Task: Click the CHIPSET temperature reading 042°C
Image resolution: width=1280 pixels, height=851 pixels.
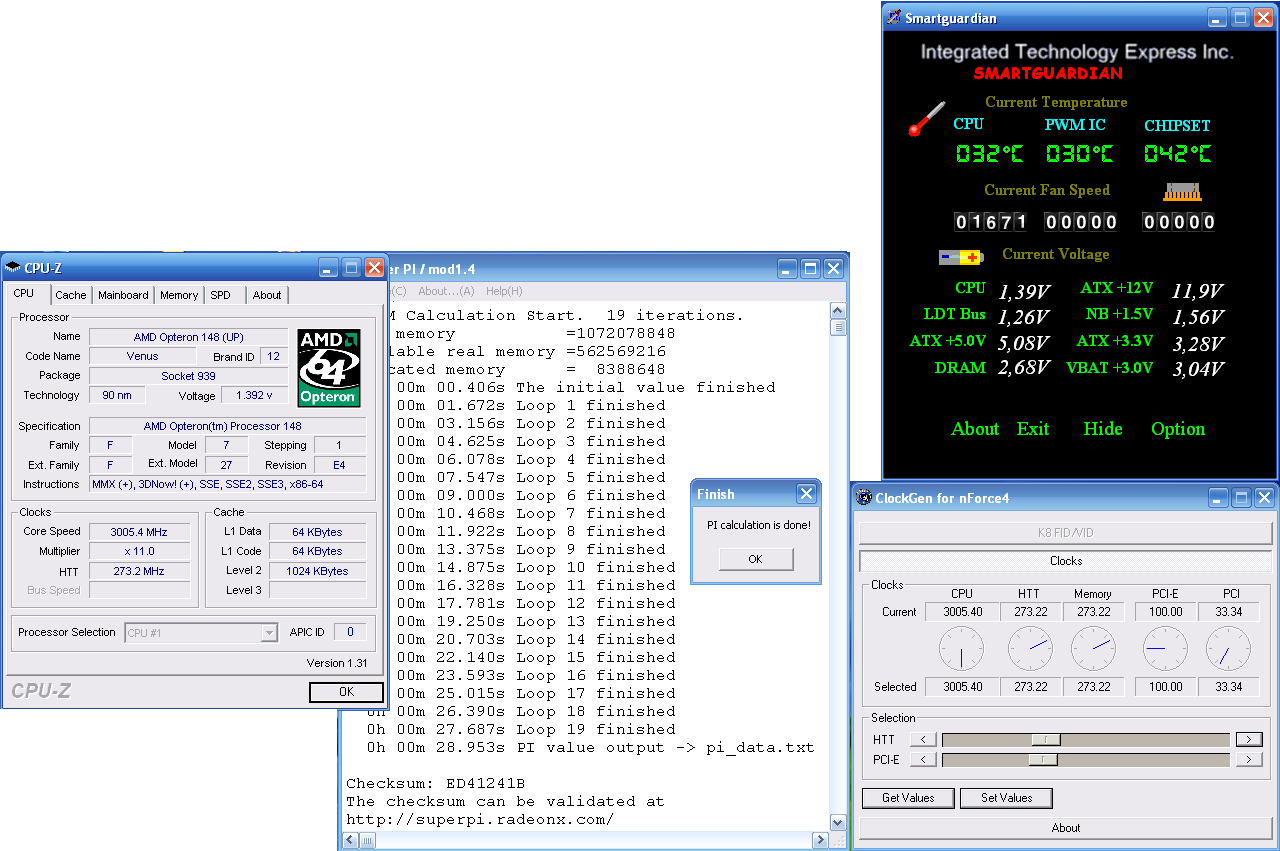Action: click(x=1177, y=154)
